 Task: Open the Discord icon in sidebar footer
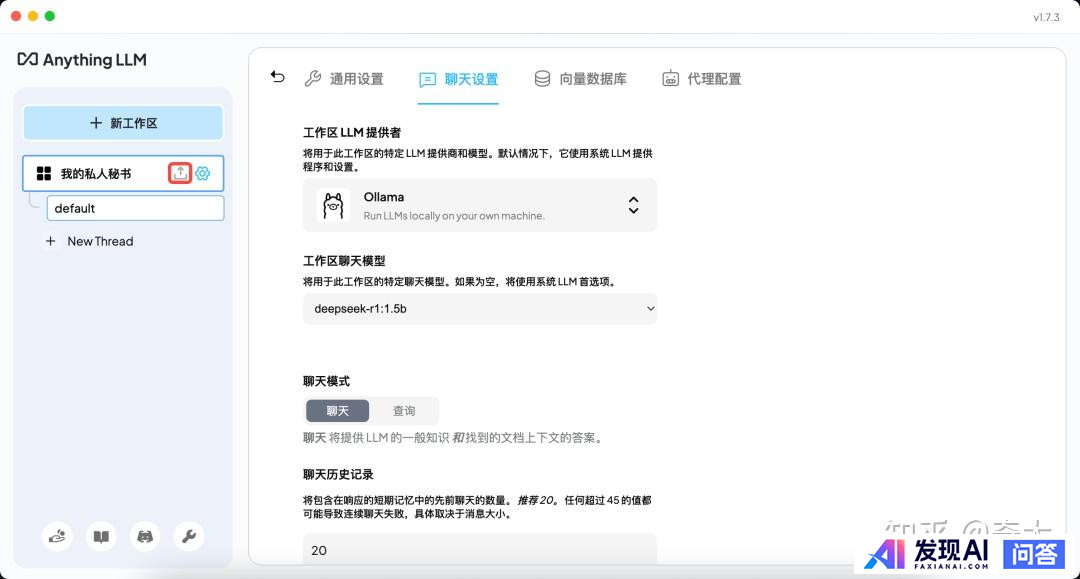pos(145,536)
